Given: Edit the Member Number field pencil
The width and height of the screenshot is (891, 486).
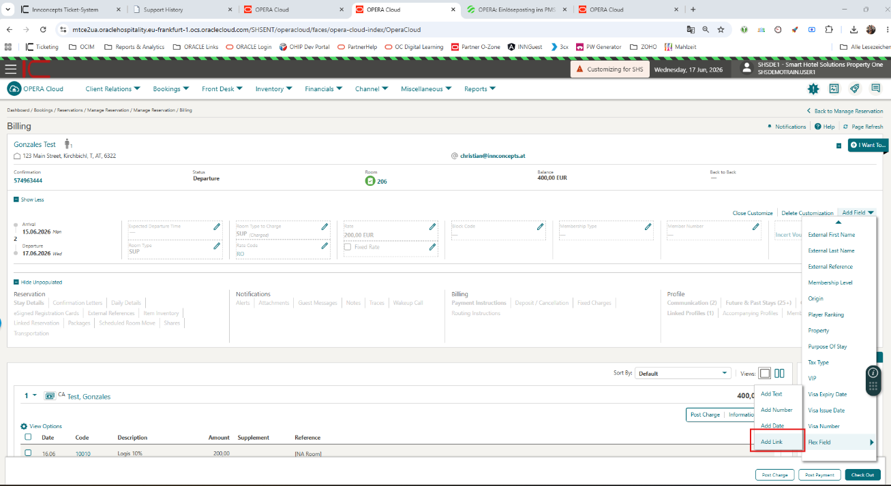Looking at the screenshot, I should 756,227.
